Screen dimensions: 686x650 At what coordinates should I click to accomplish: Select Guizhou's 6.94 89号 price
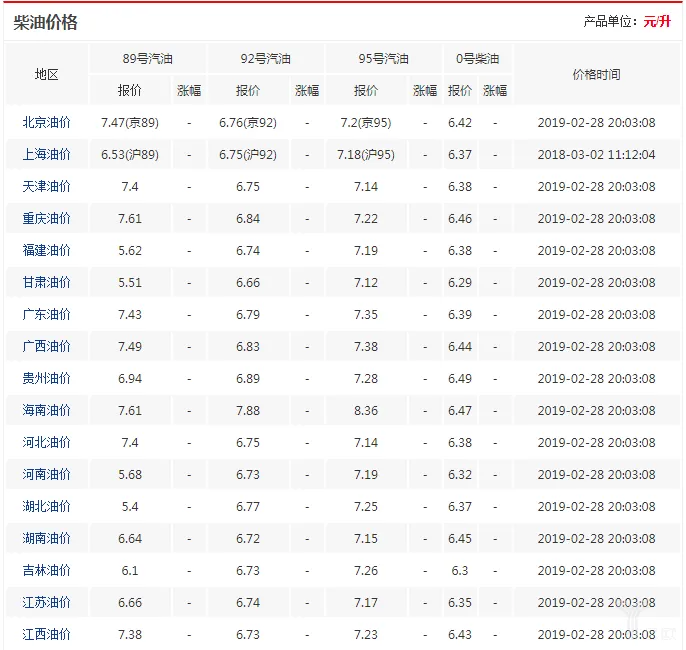click(x=130, y=378)
